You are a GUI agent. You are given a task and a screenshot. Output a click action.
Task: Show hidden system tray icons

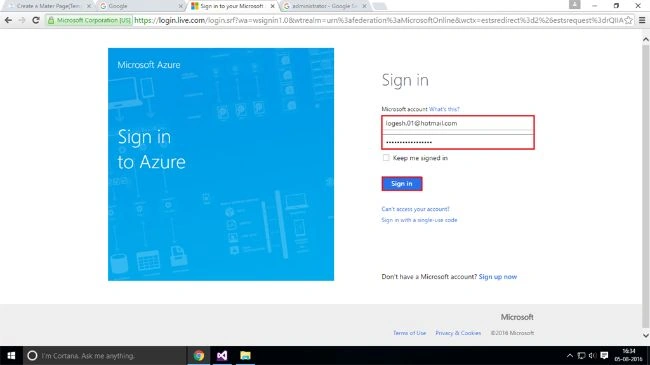[x=570, y=355]
